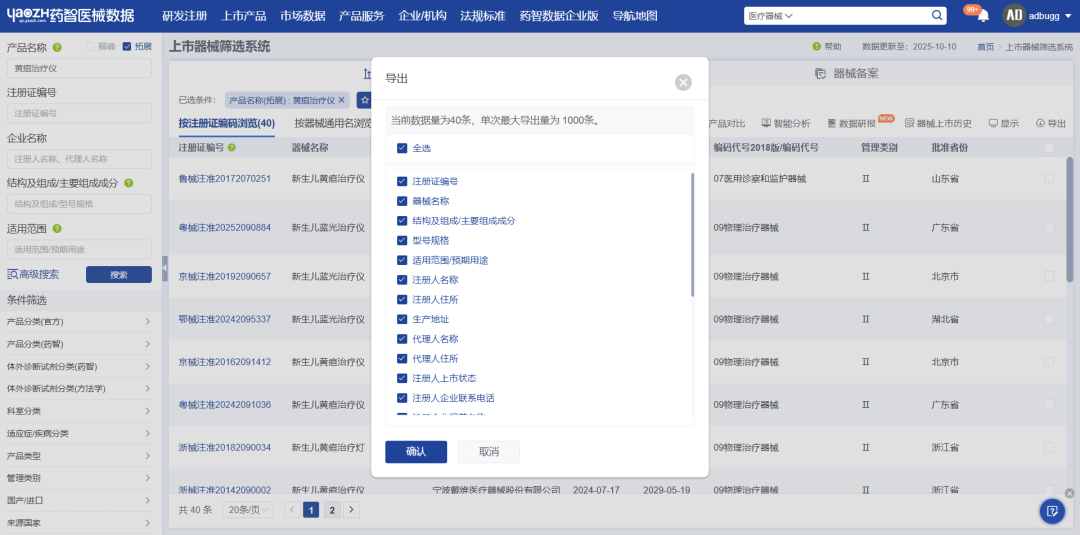
Task: Click the green help icon next to 产品名称
Action: point(57,48)
